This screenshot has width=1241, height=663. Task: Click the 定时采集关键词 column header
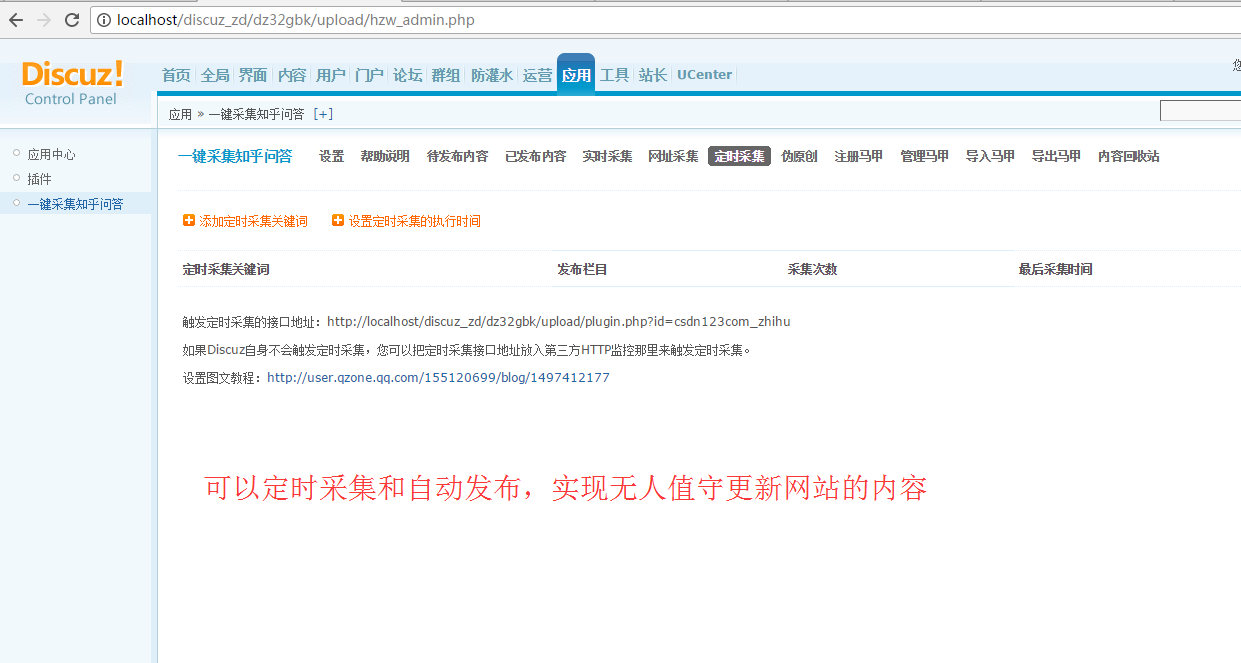point(226,269)
